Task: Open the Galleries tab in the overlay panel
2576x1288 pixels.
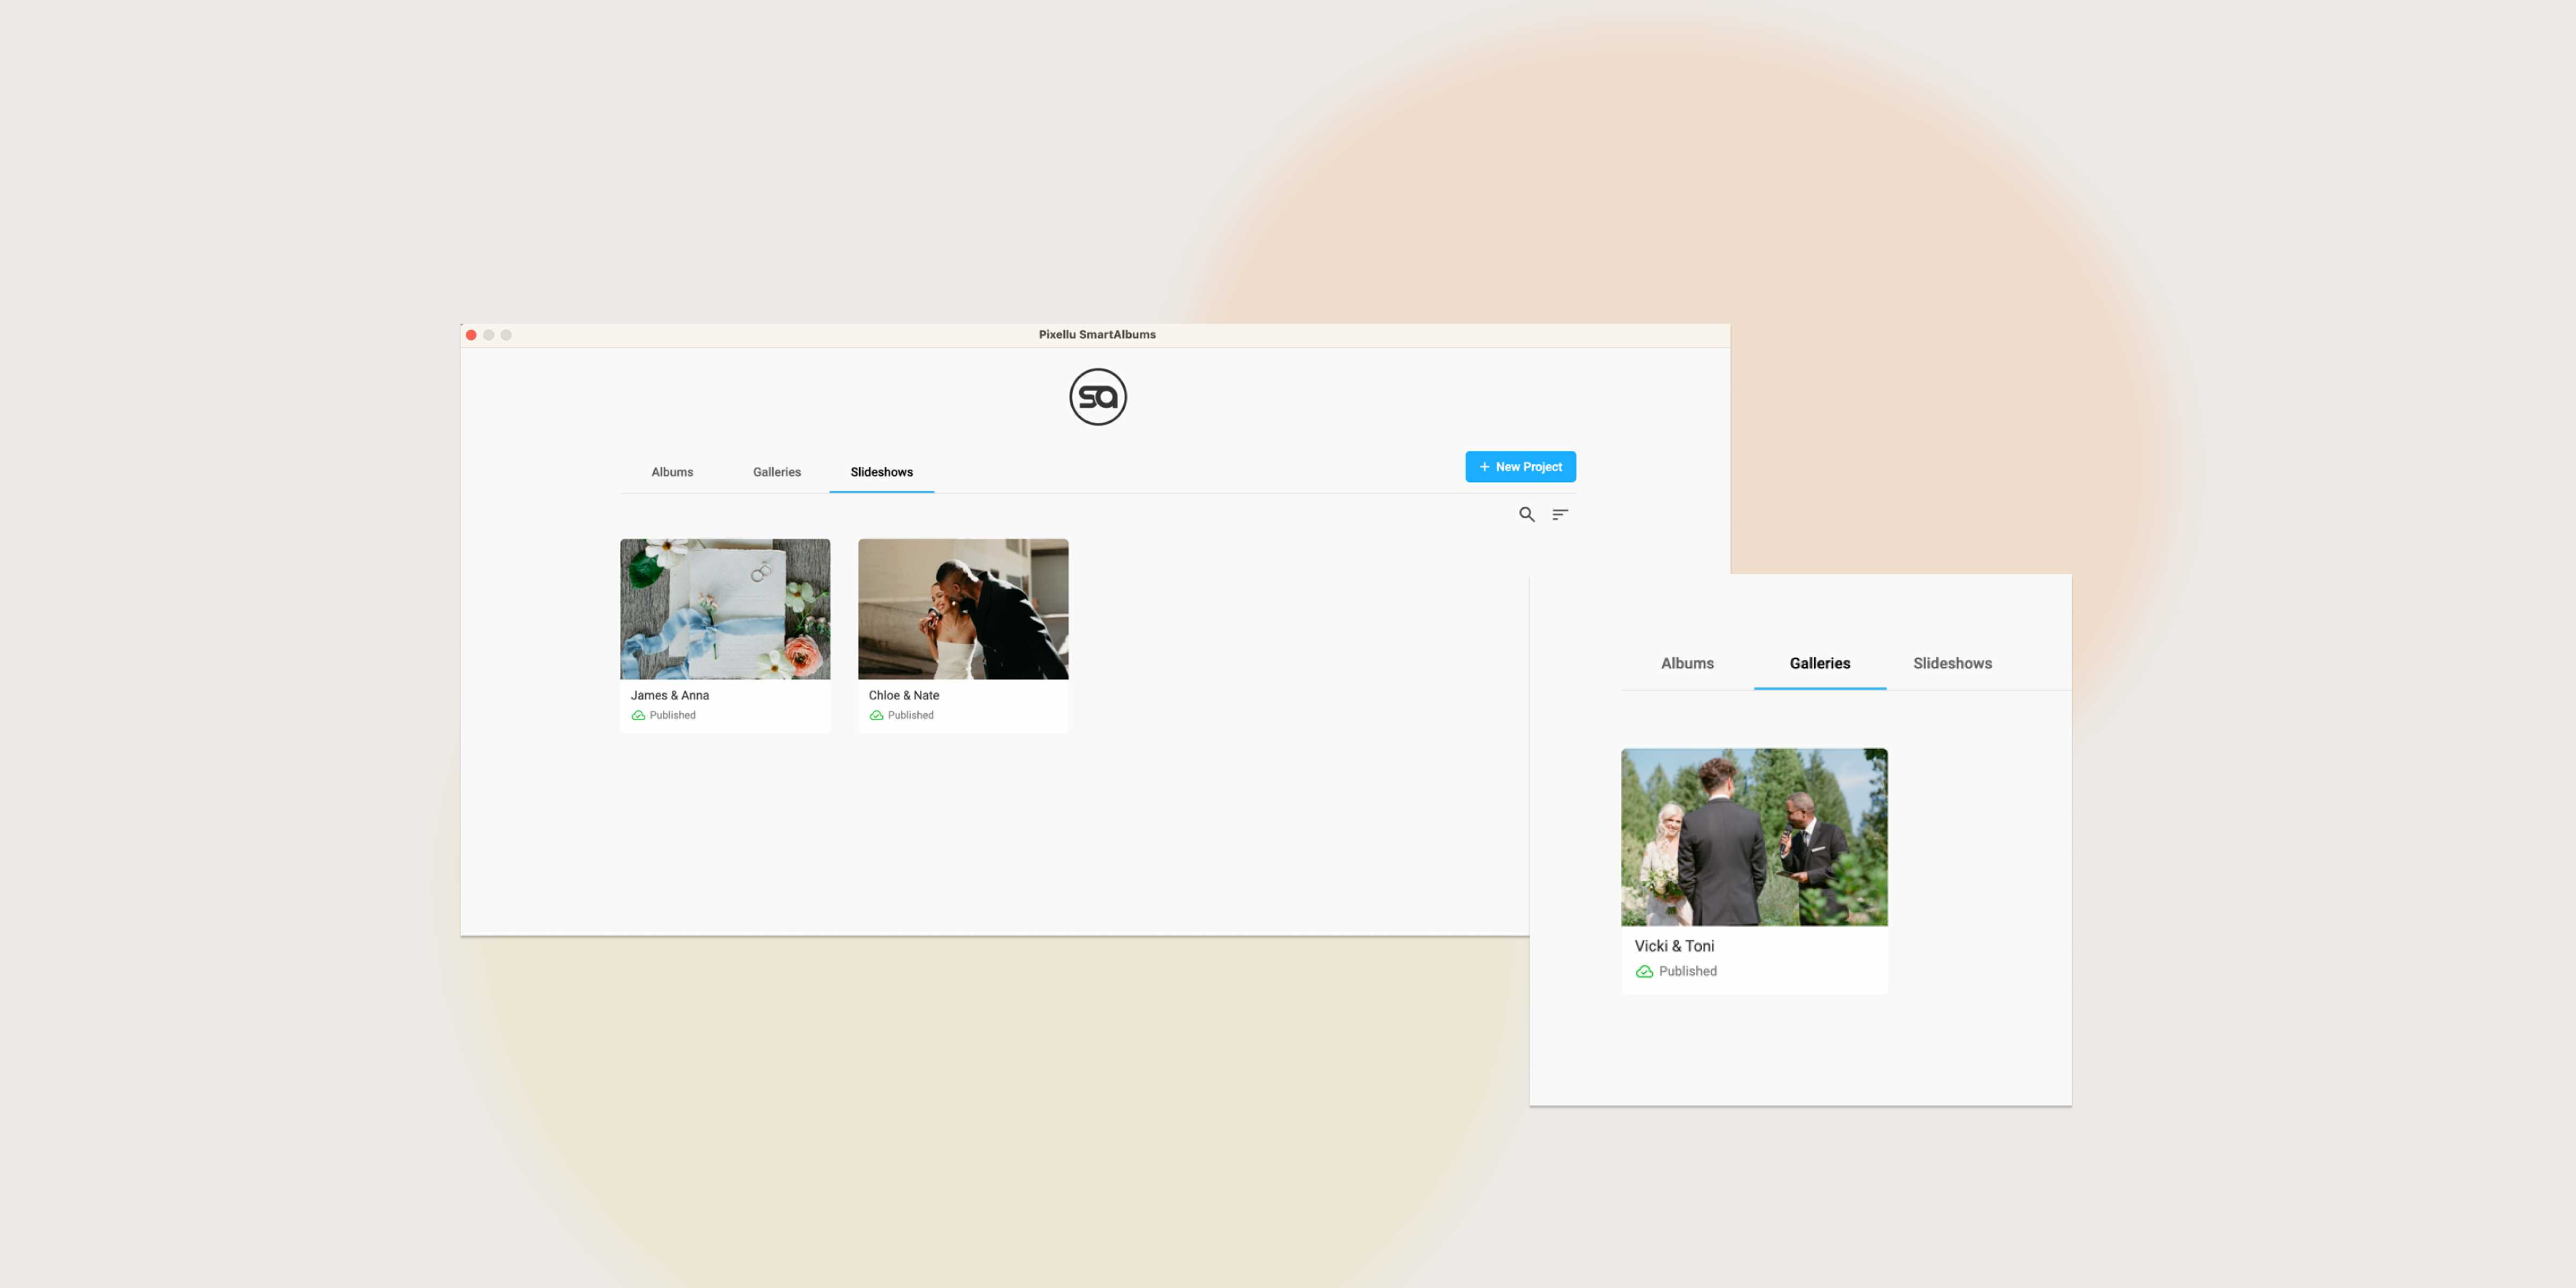Action: point(1820,662)
